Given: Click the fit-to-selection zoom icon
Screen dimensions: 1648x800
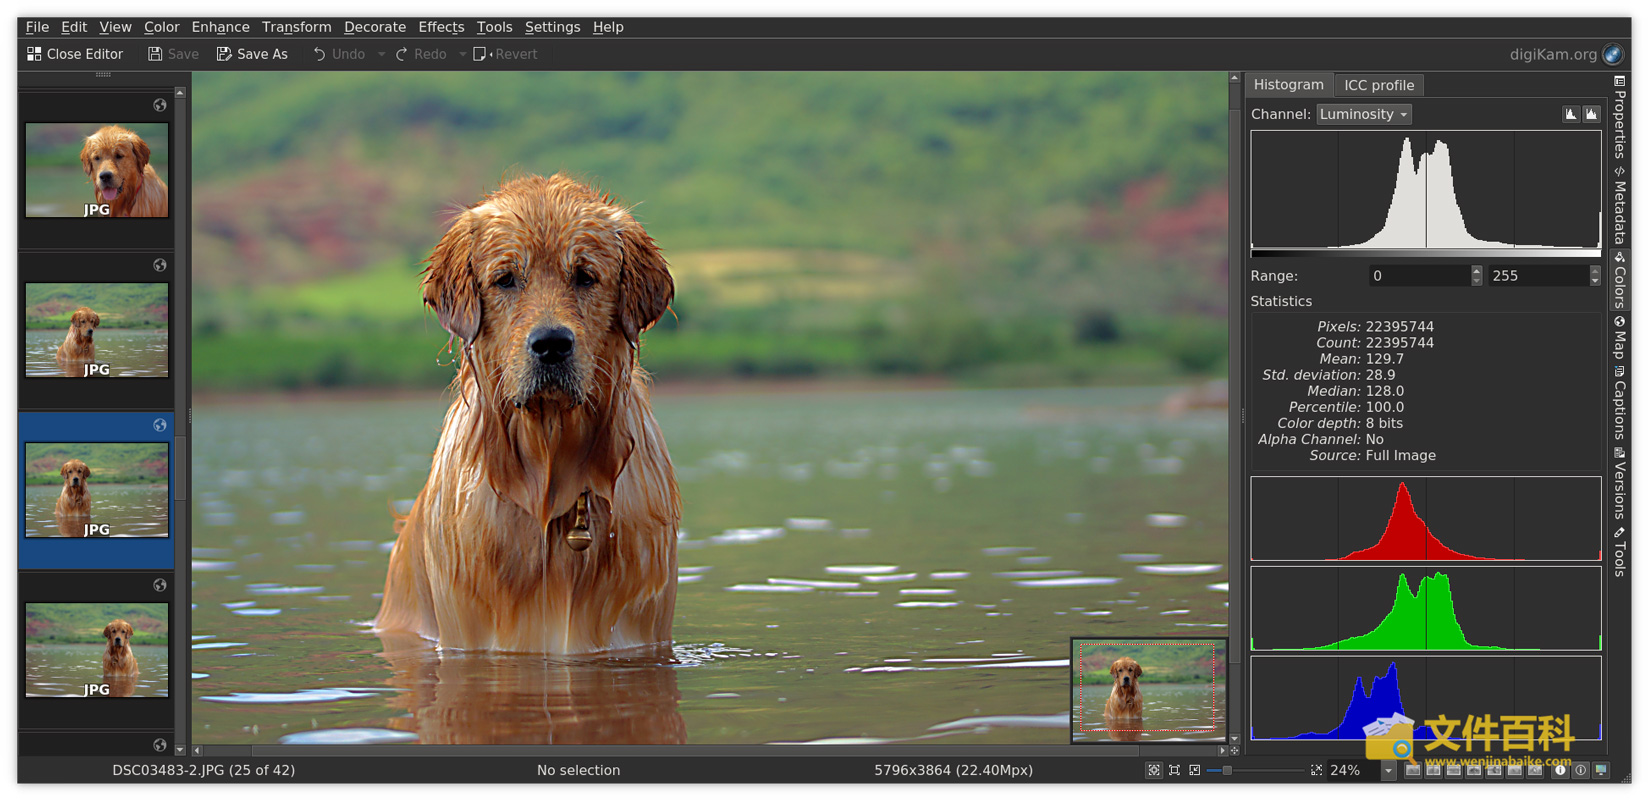Looking at the screenshot, I should pos(1195,770).
